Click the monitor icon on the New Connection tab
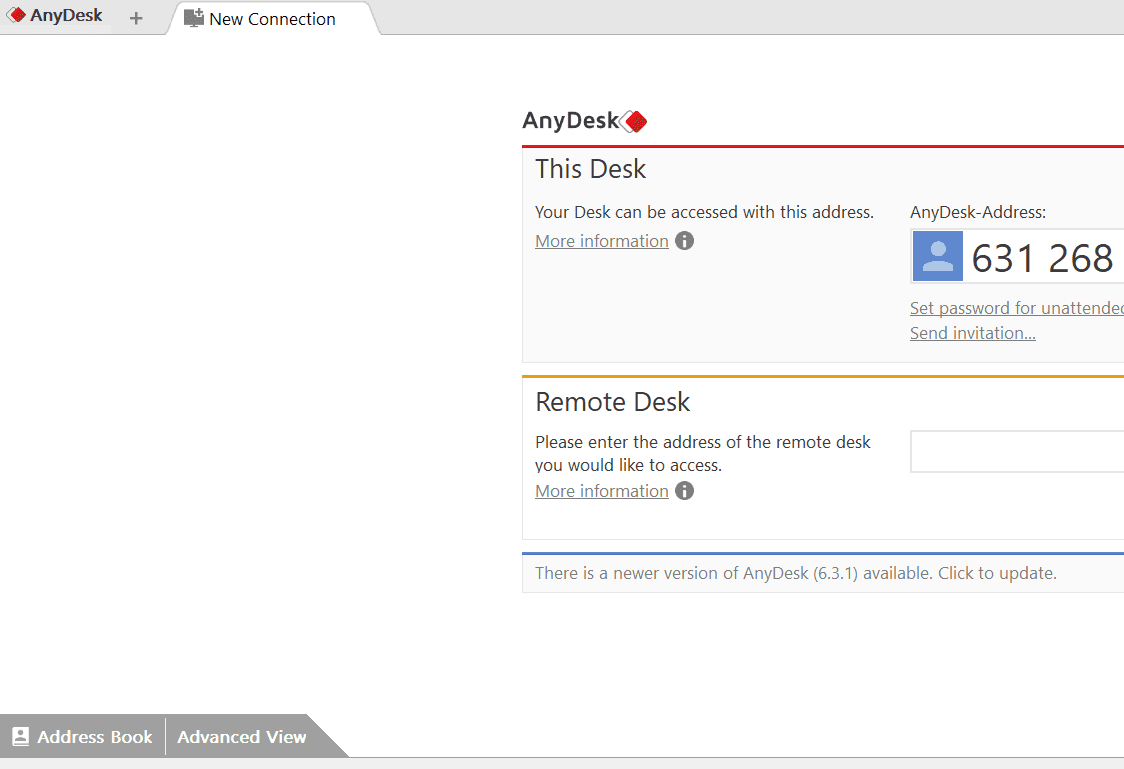Viewport: 1124px width, 769px height. 194,18
